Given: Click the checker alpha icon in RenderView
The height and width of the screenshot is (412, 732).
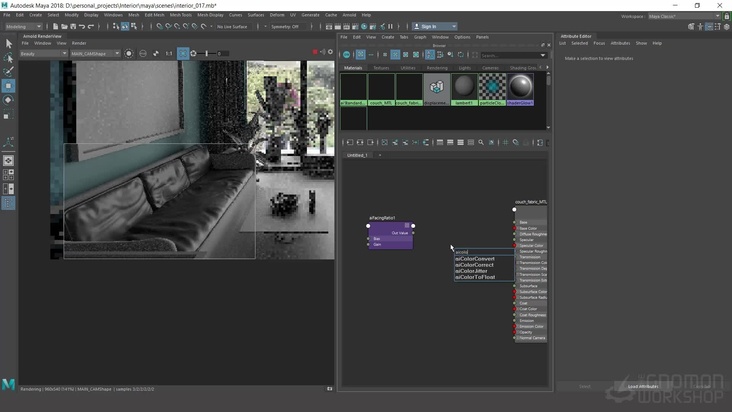Looking at the screenshot, I should click(x=156, y=54).
